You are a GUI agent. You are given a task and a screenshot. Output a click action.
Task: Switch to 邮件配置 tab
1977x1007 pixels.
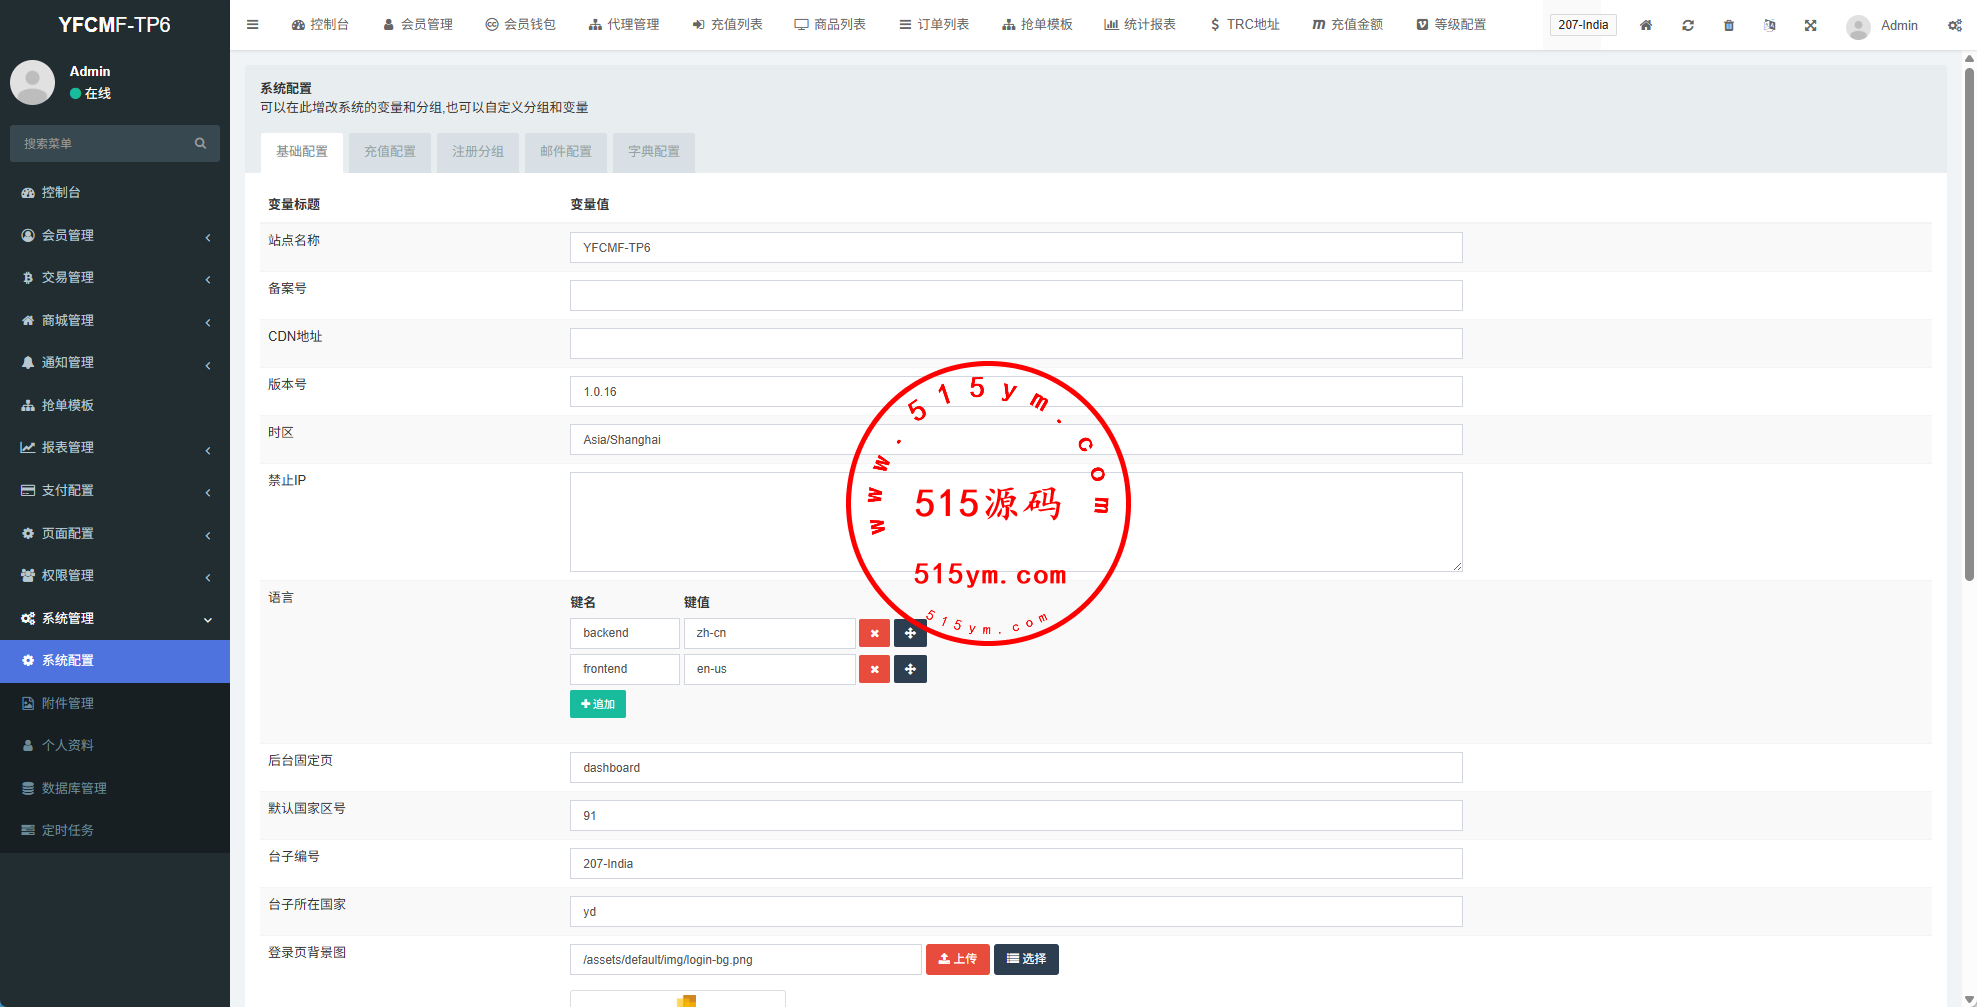pyautogui.click(x=565, y=152)
